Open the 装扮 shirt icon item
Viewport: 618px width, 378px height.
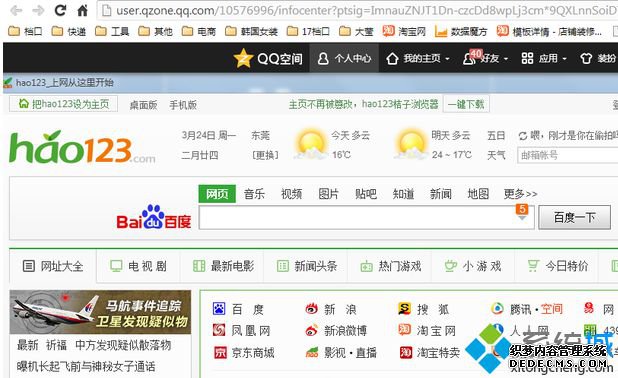tap(598, 58)
